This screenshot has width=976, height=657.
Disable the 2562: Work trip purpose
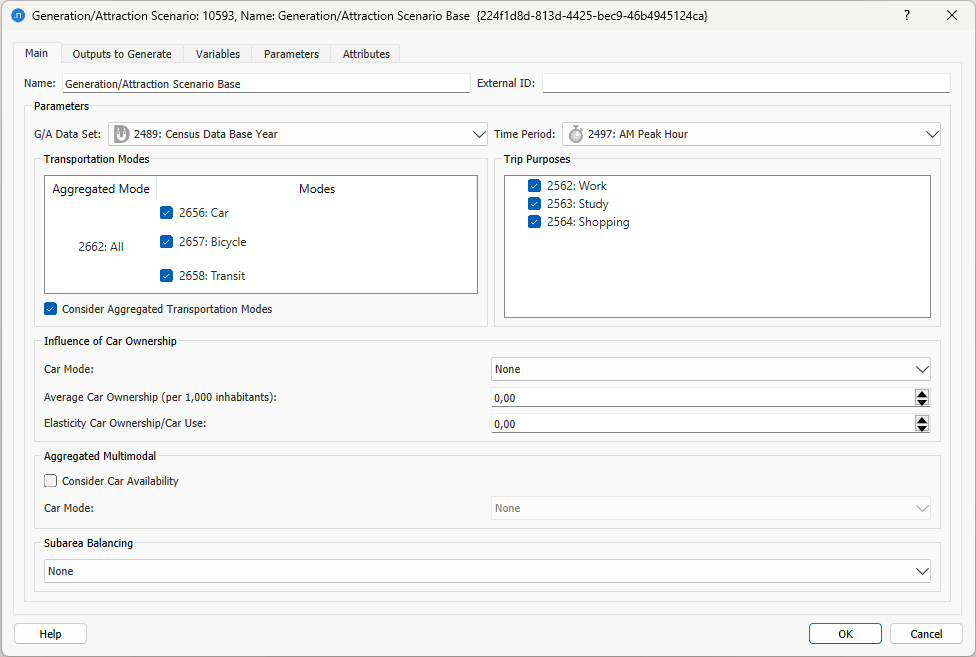click(x=534, y=185)
